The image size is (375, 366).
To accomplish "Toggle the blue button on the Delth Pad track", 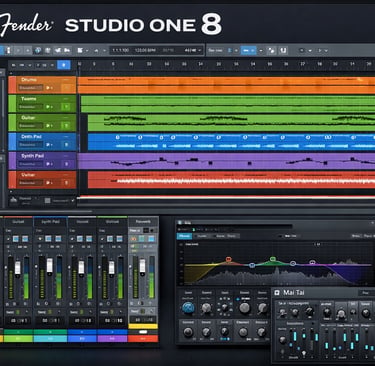I will coord(66,145).
